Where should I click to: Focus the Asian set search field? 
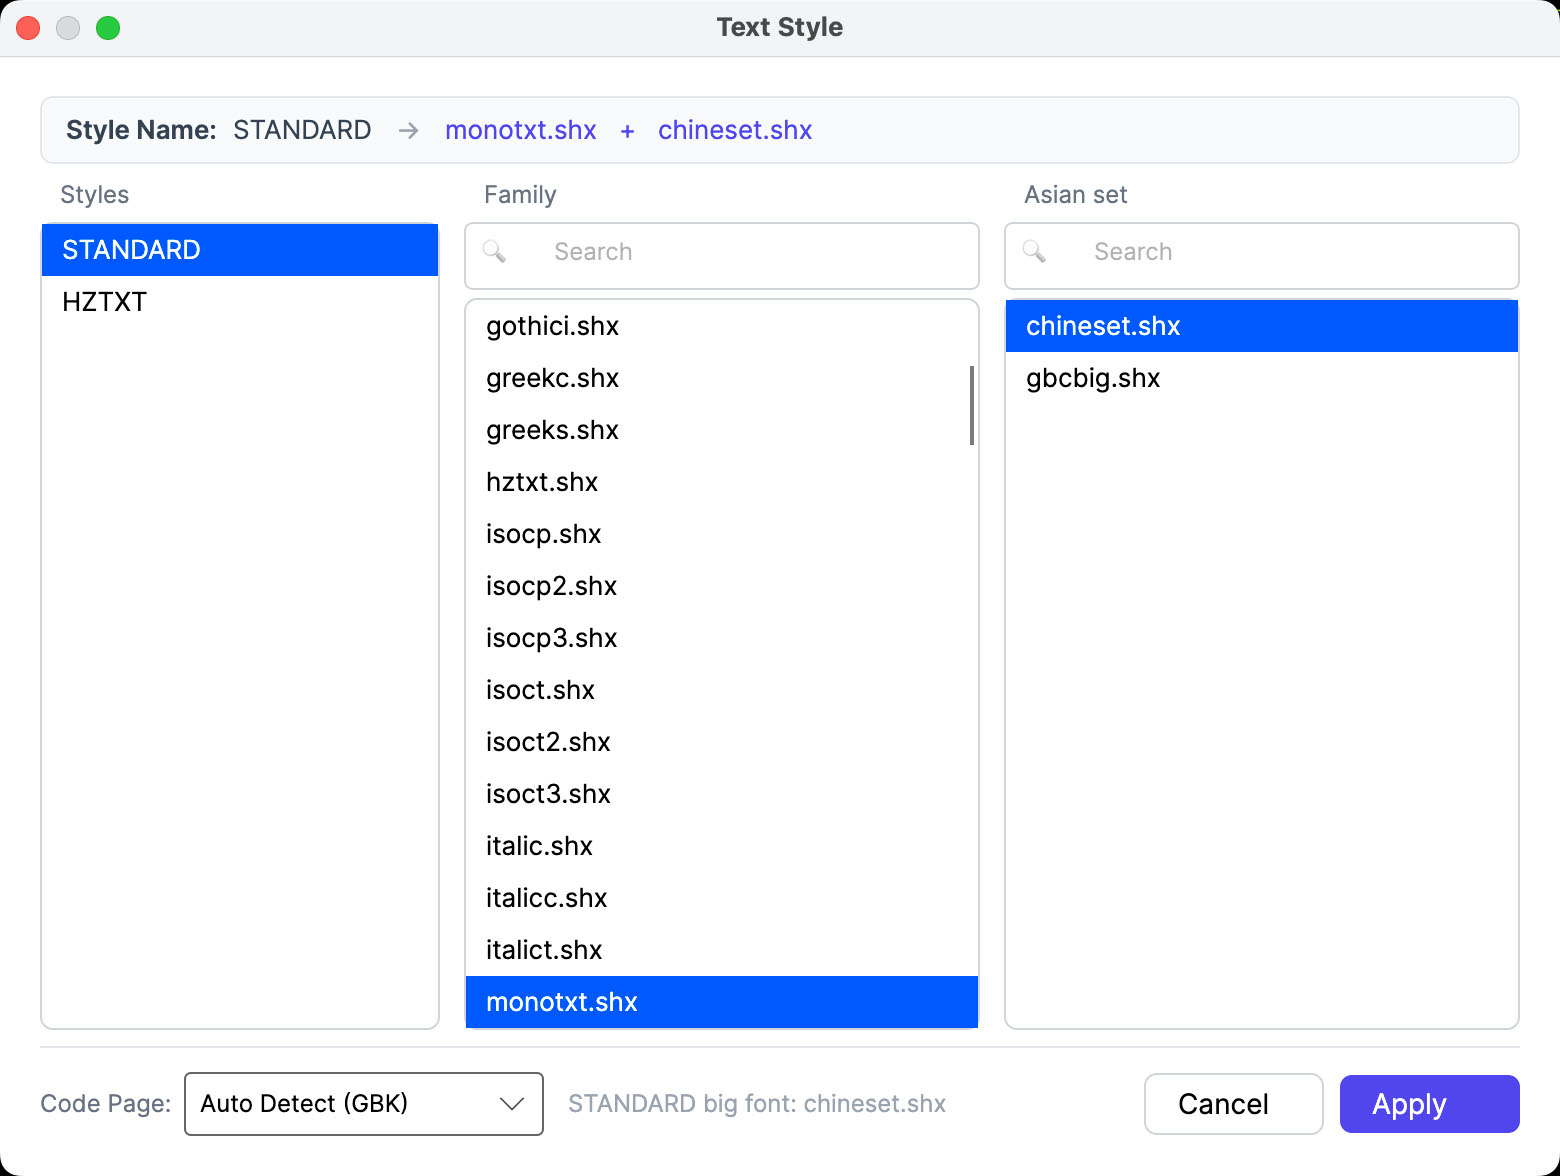[x=1262, y=256]
